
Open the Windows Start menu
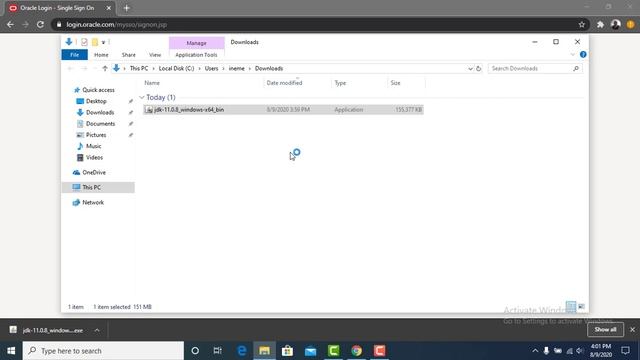click(x=11, y=351)
